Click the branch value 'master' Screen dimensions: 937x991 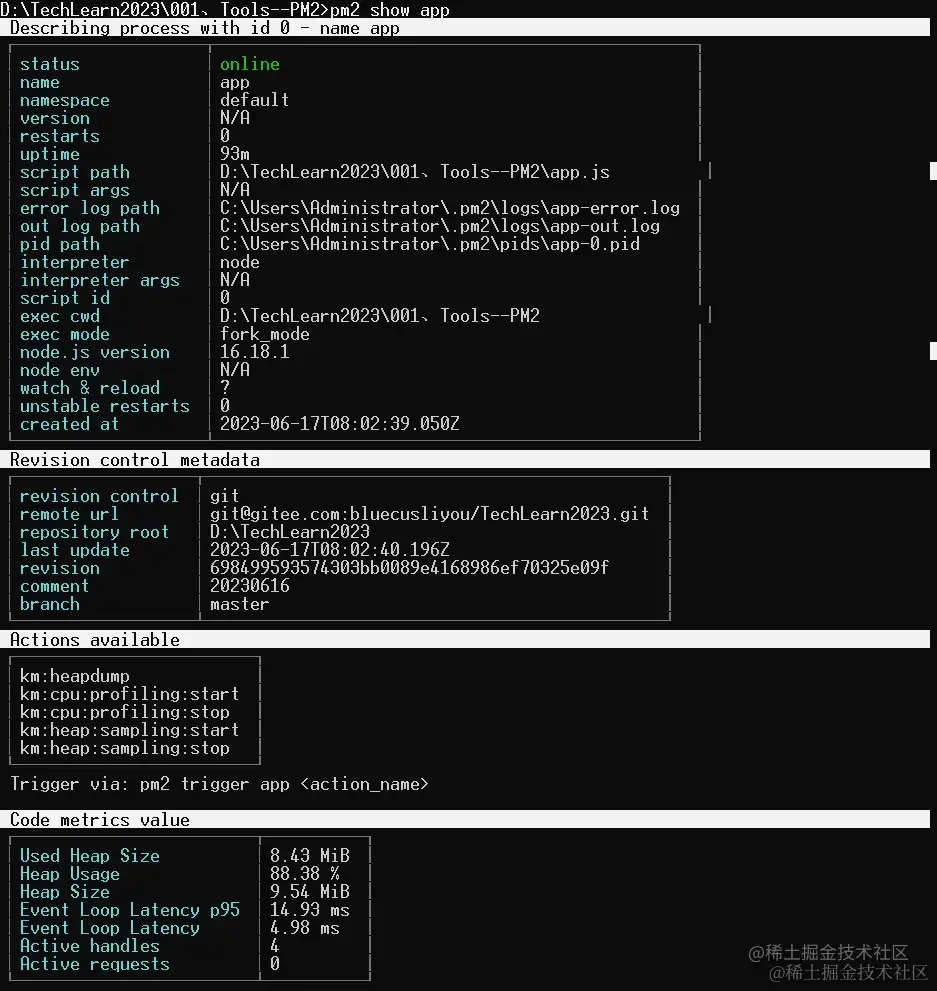click(x=239, y=604)
